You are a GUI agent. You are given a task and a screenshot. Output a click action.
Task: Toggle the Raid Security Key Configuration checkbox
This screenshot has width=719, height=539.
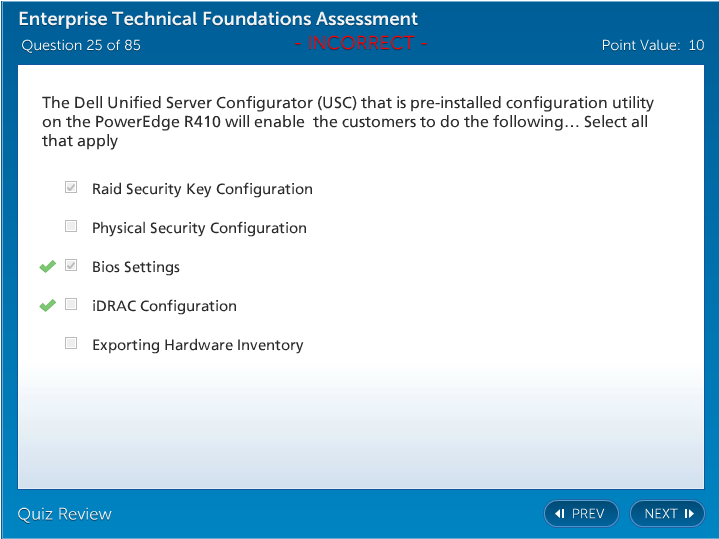click(x=71, y=188)
